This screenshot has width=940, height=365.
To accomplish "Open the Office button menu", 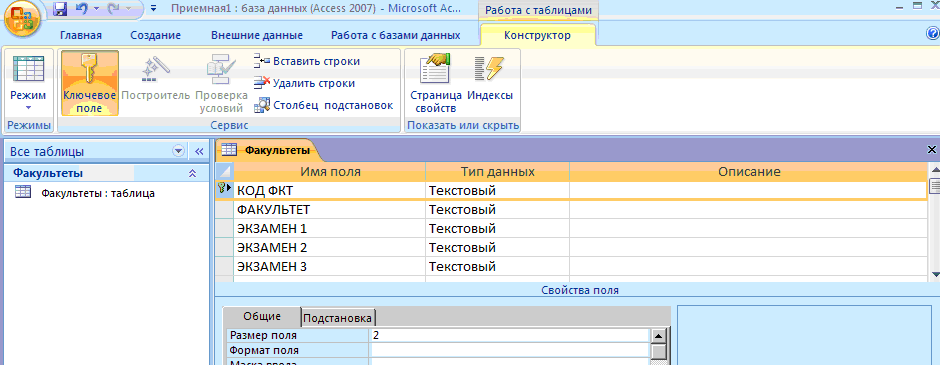I will tap(22, 19).
